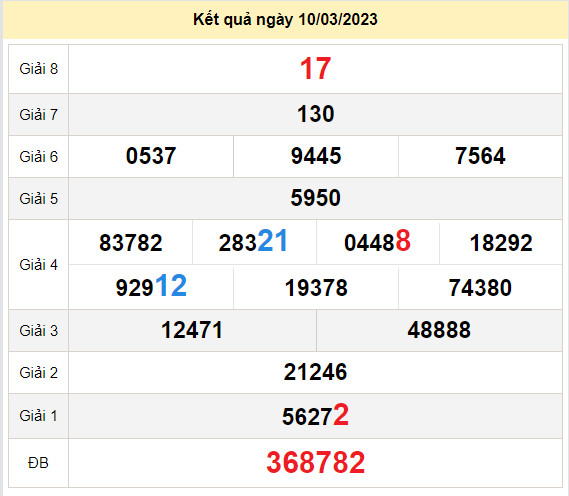This screenshot has width=569, height=496.
Task: Select the Giải 1 number 56272
Action: click(315, 415)
